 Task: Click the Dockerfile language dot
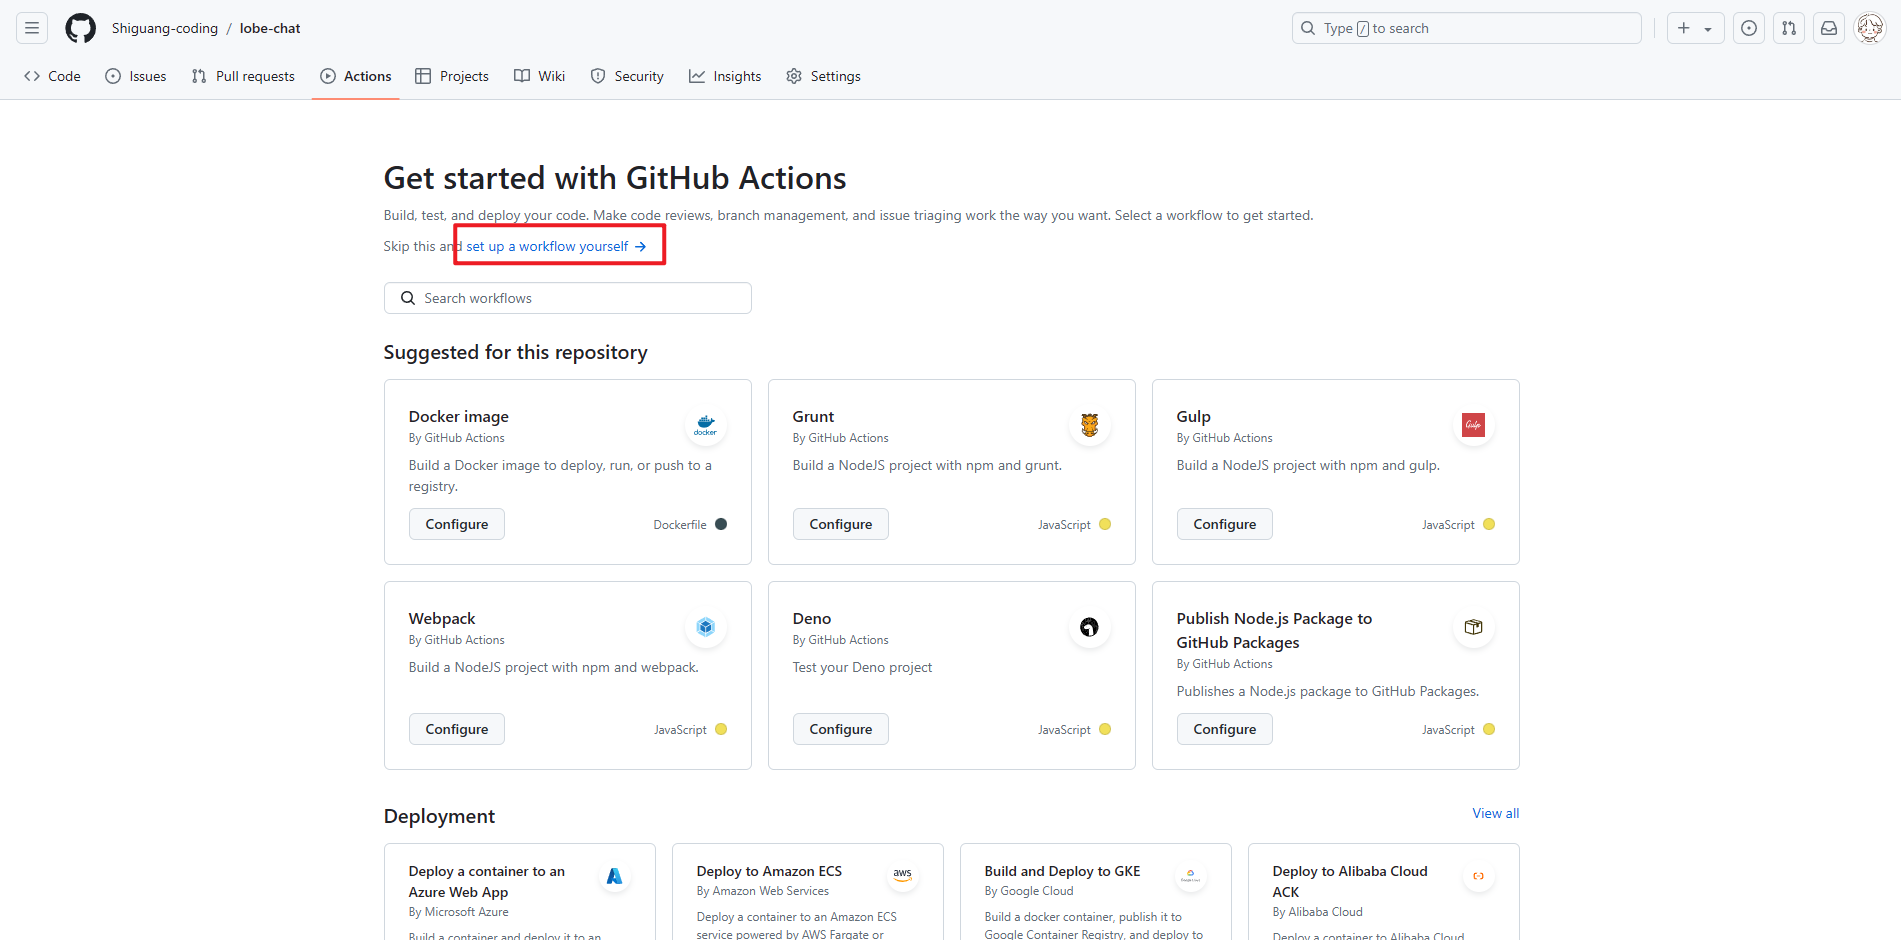click(721, 524)
